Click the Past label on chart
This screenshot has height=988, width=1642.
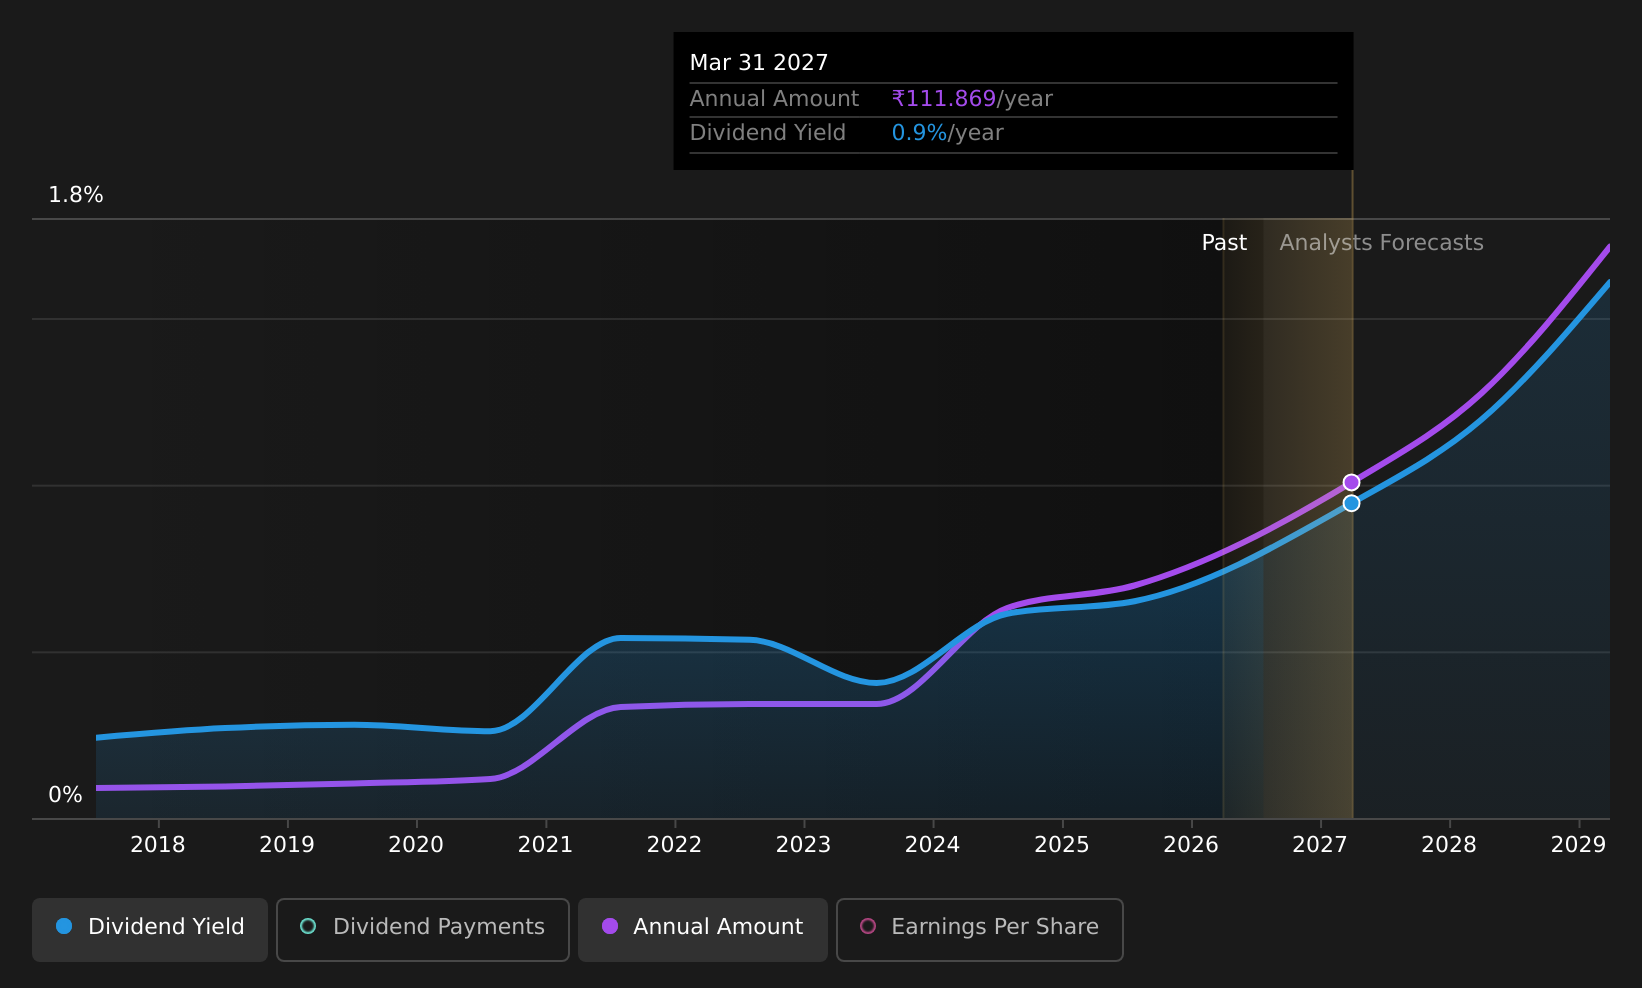[1224, 243]
